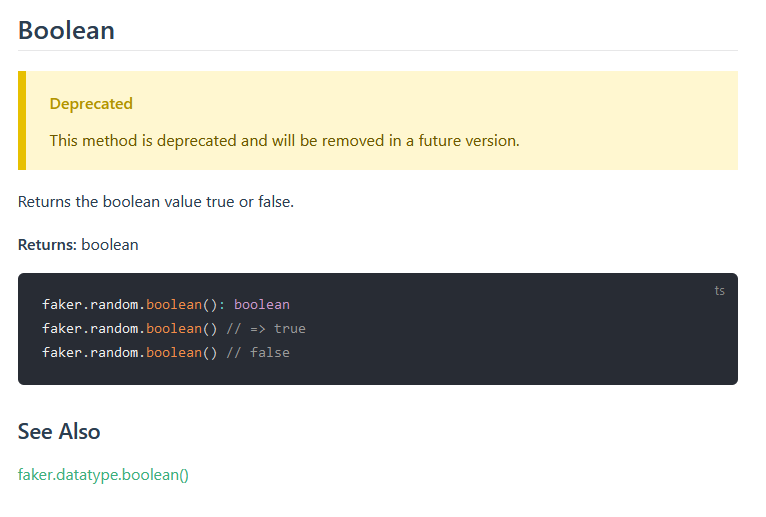This screenshot has height=517, width=766.
Task: Click the See Also heading
Action: [59, 431]
